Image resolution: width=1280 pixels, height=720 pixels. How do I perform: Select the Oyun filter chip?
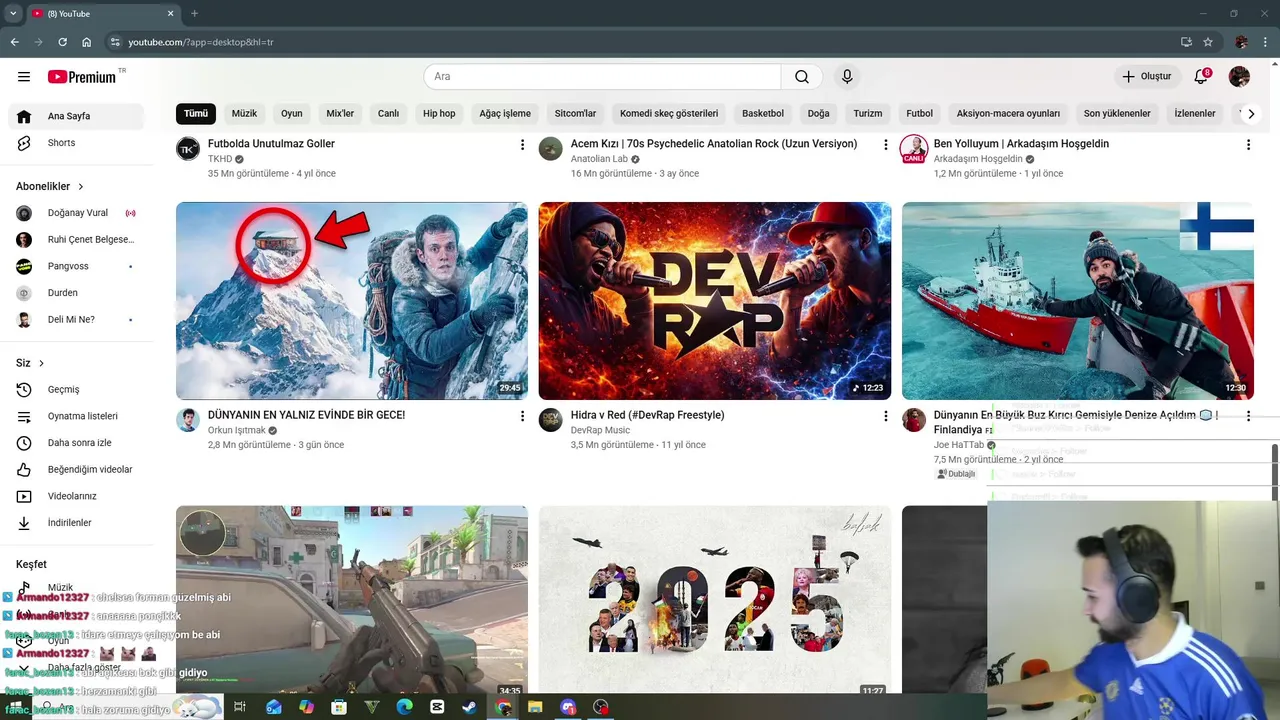(292, 113)
